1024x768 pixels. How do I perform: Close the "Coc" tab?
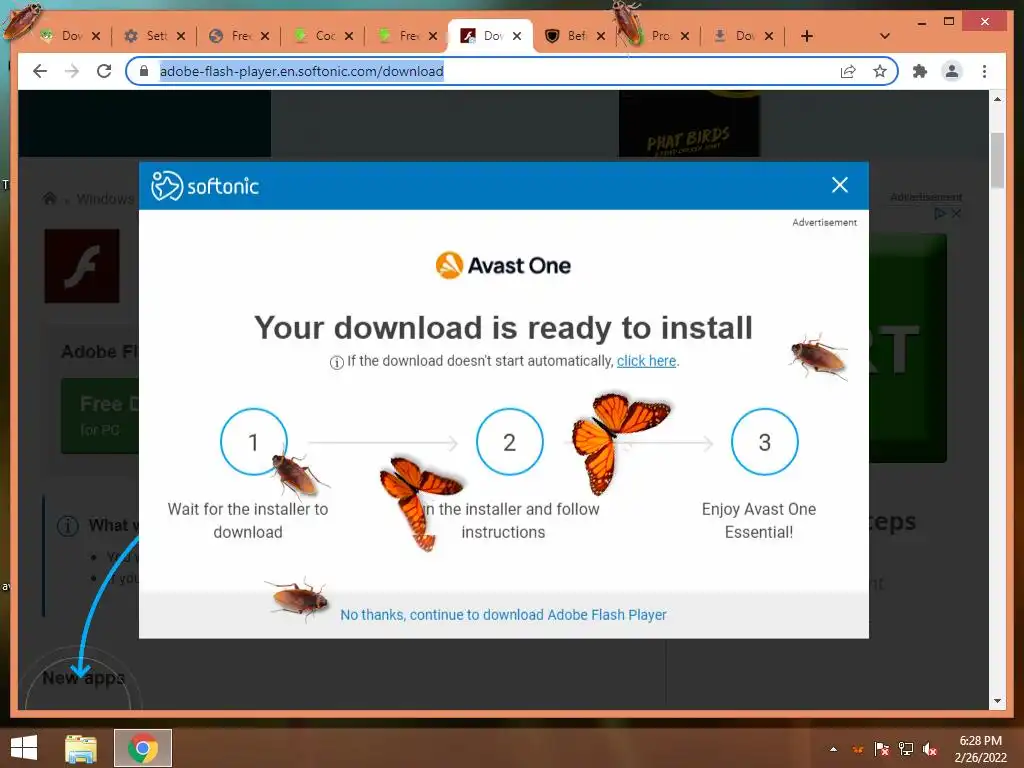click(x=349, y=36)
